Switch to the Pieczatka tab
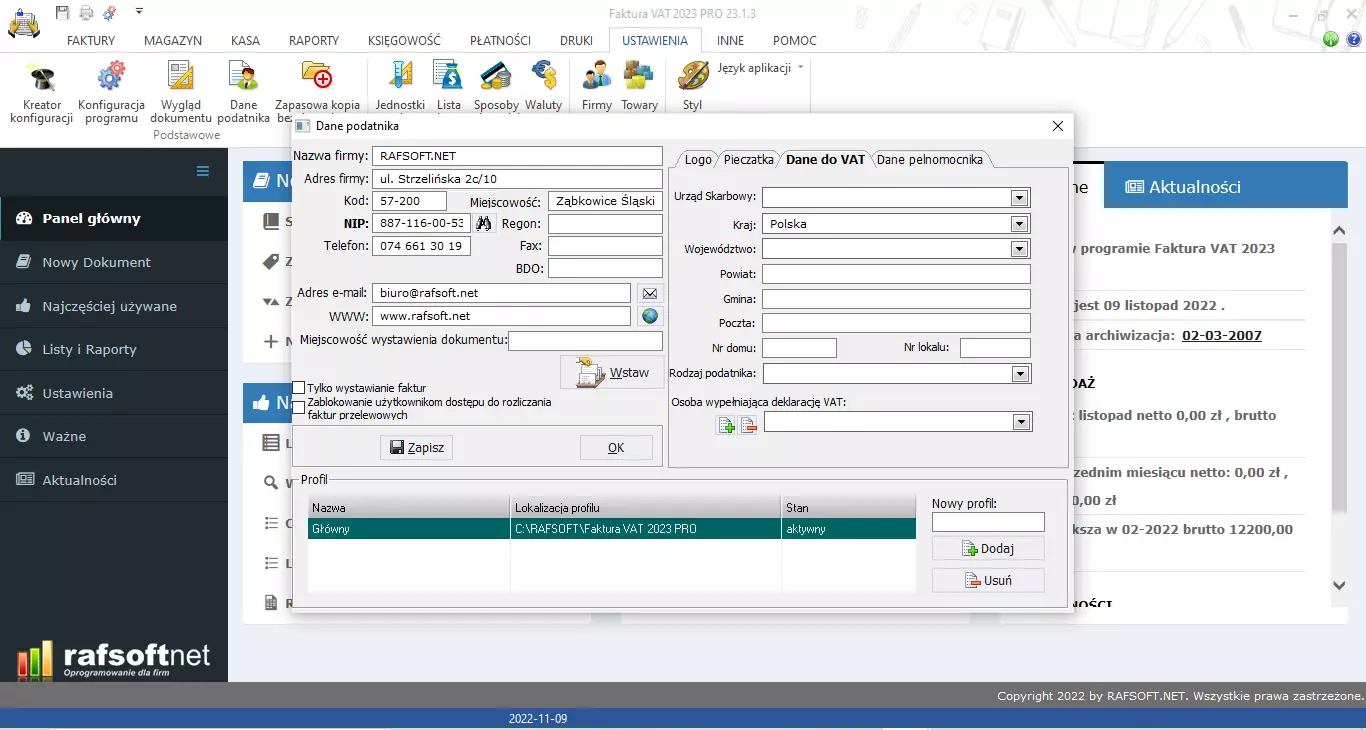The width and height of the screenshot is (1366, 730). [x=748, y=160]
